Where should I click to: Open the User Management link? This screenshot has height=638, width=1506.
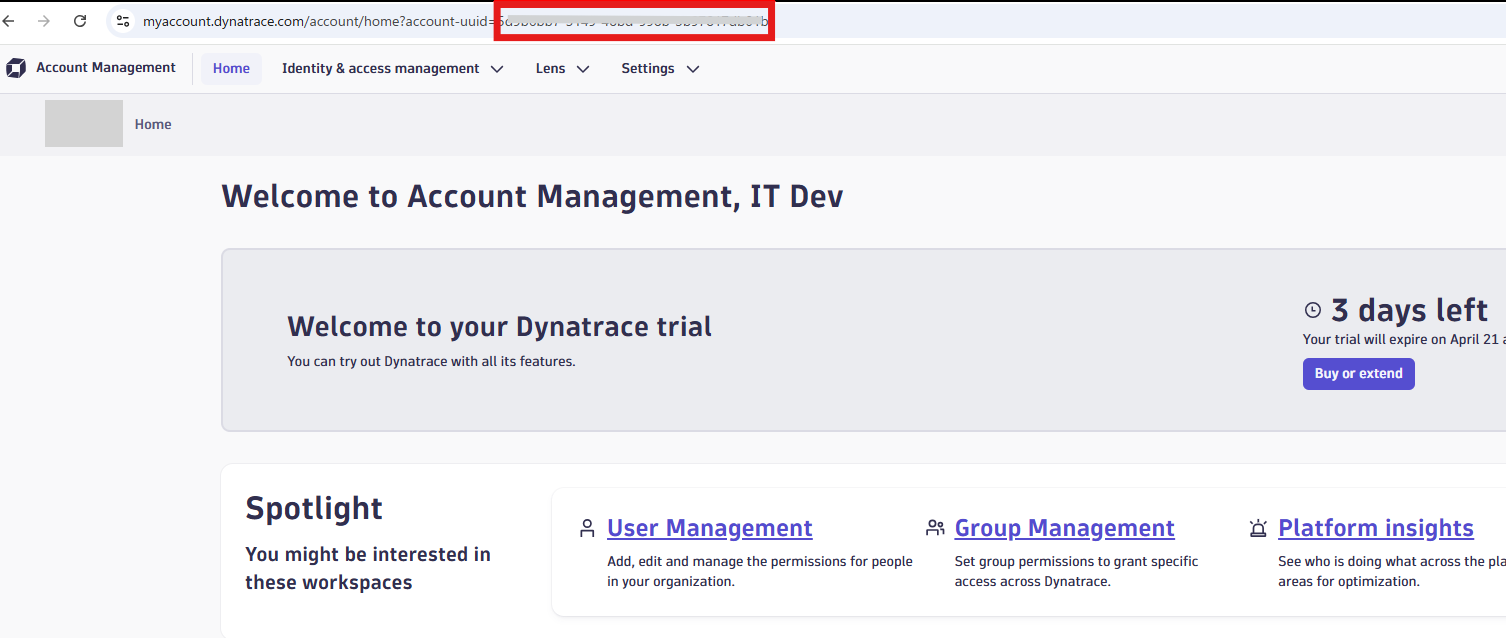coord(710,528)
